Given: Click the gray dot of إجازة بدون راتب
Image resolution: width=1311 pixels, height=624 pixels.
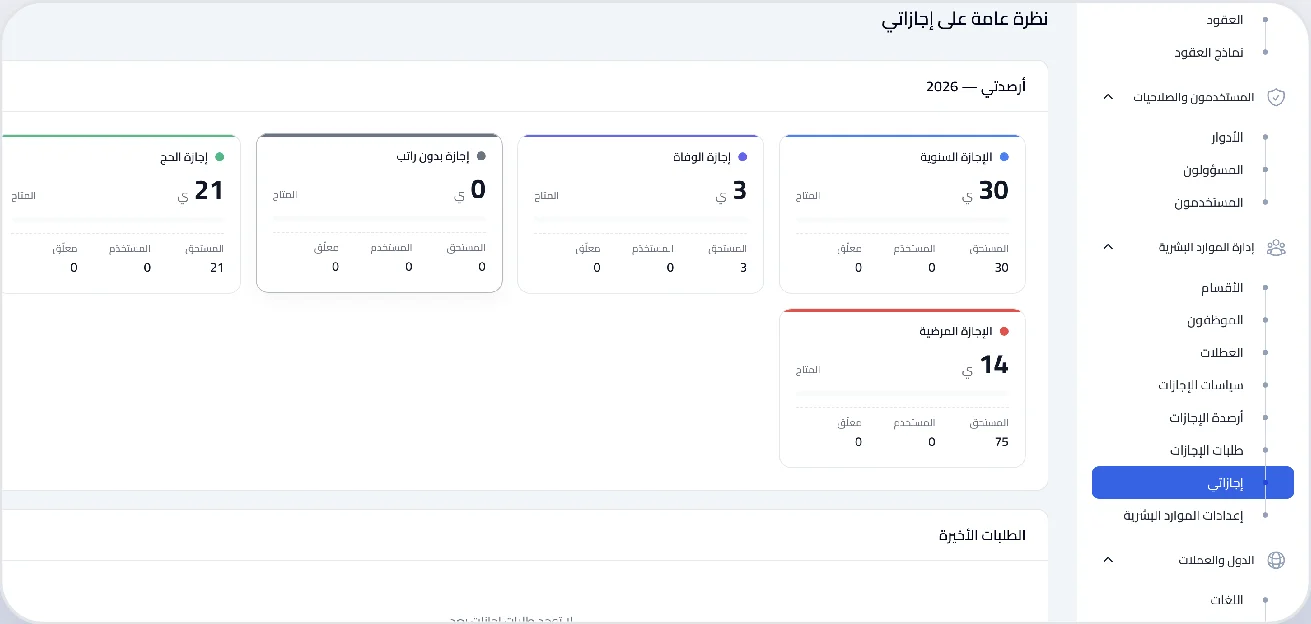Looking at the screenshot, I should click(481, 156).
